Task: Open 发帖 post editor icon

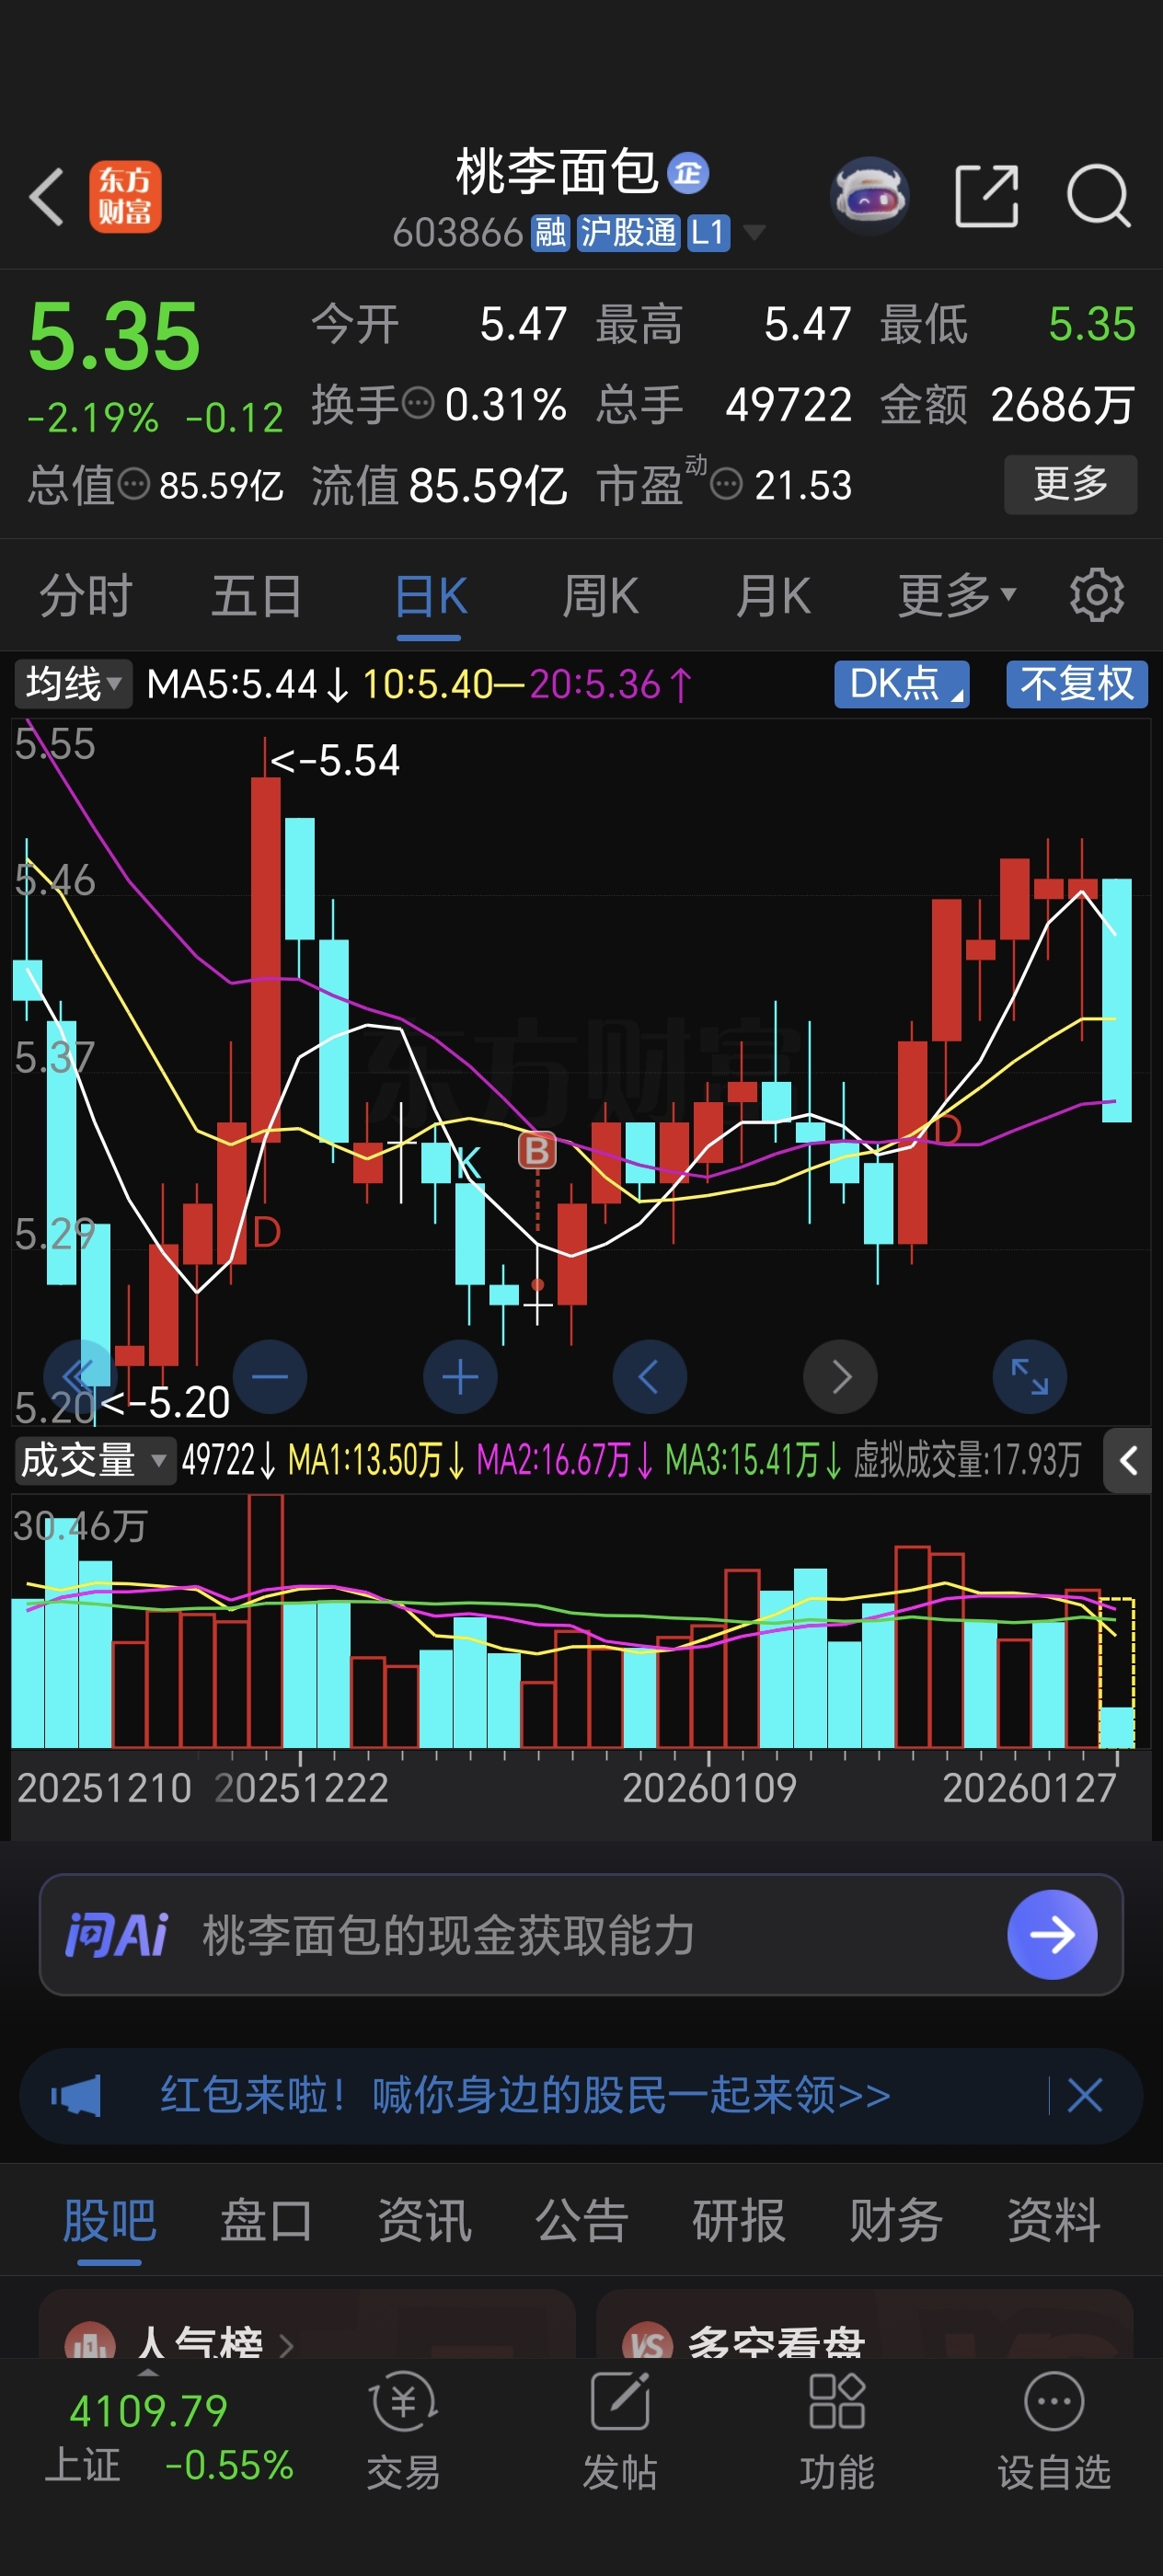Action: 620,2431
